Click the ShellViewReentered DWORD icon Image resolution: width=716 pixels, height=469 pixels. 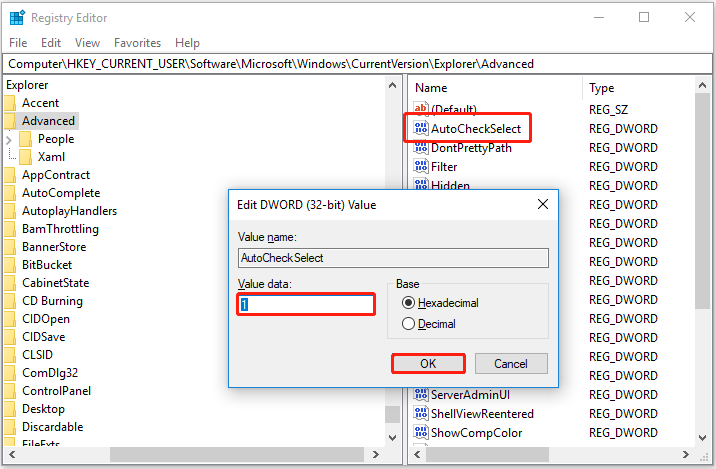(421, 413)
